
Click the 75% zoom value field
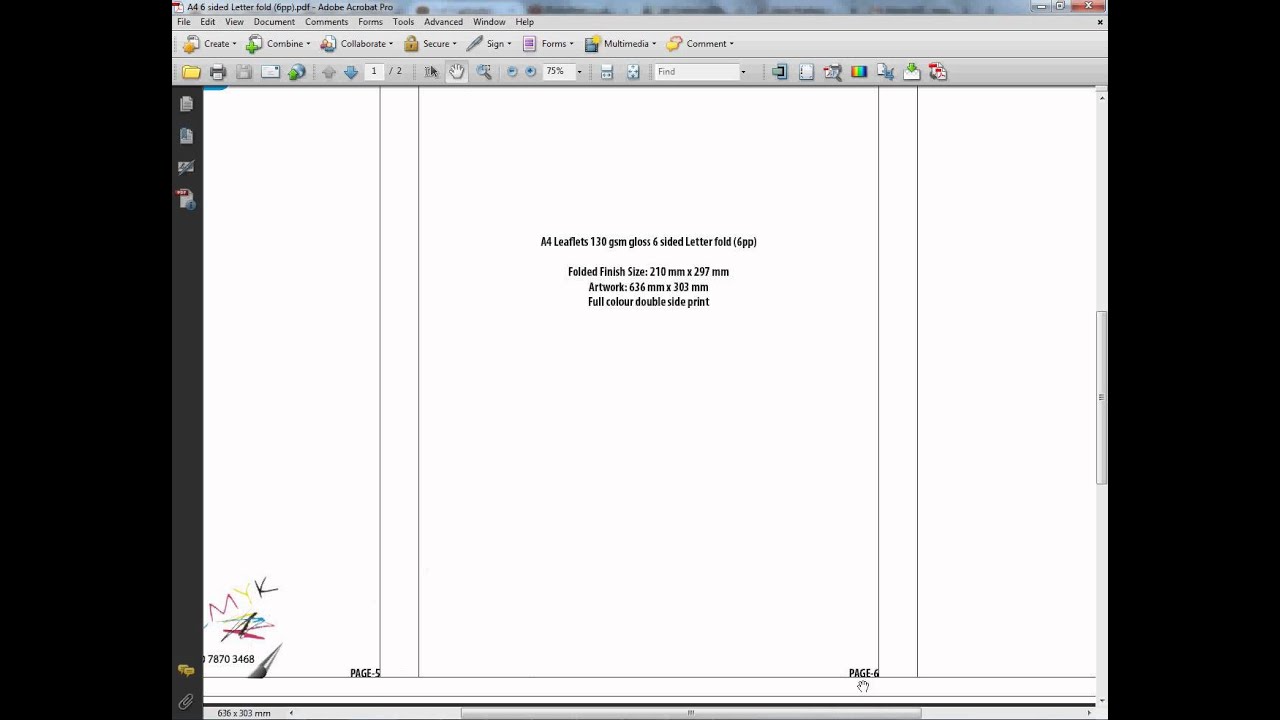pos(557,72)
